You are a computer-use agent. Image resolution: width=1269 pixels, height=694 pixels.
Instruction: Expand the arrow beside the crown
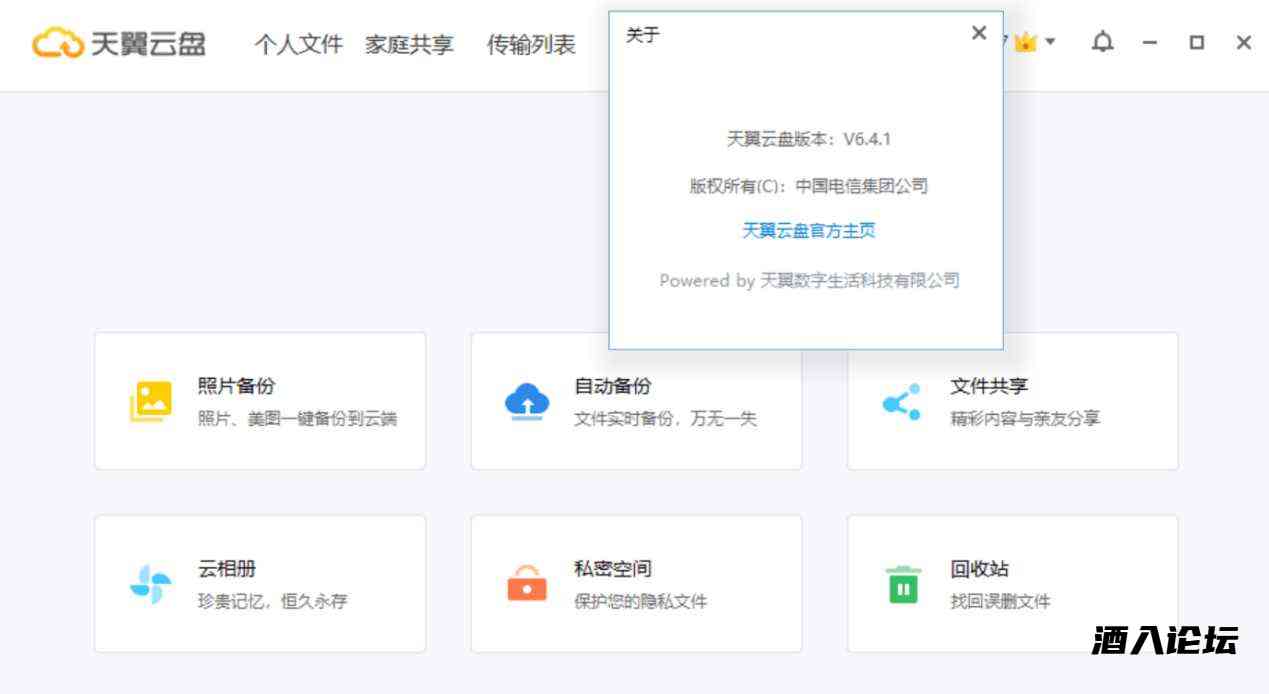point(1050,44)
